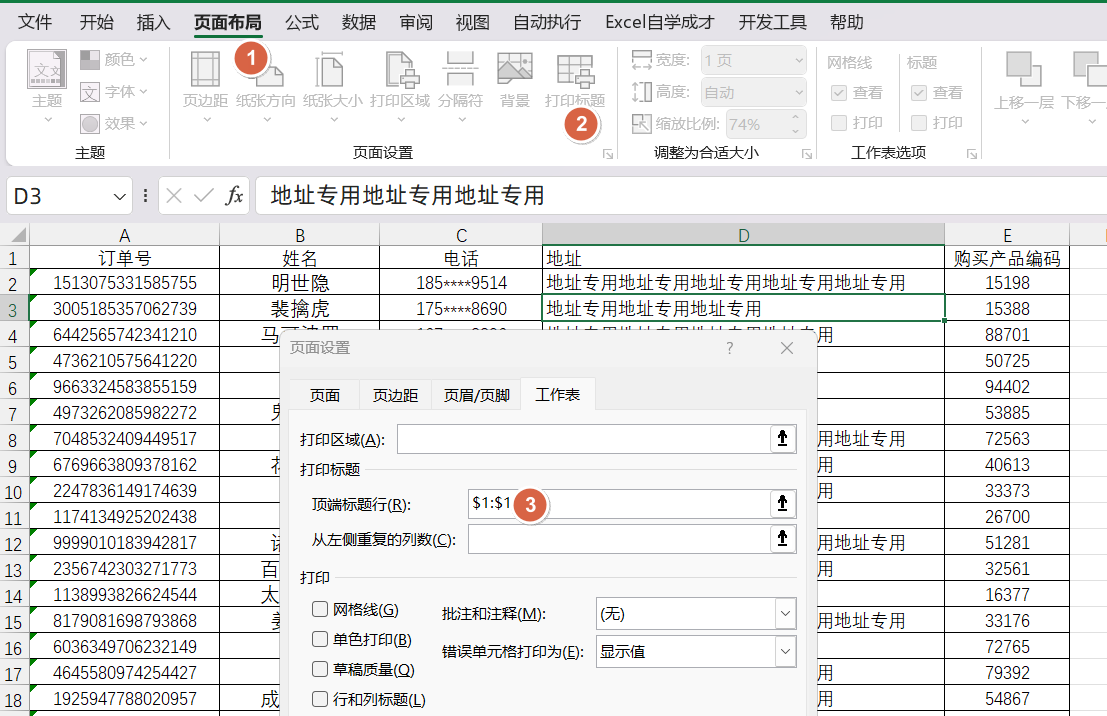This screenshot has width=1107, height=716.
Task: Switch to the 开发工具 ribbon tab
Action: click(x=772, y=23)
